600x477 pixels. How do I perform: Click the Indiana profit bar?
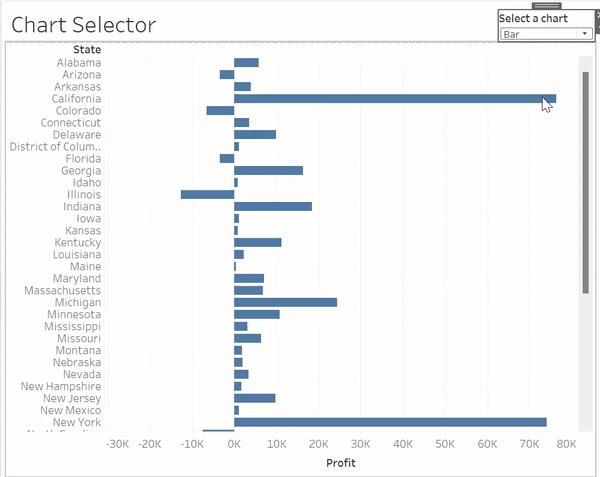pyautogui.click(x=272, y=206)
